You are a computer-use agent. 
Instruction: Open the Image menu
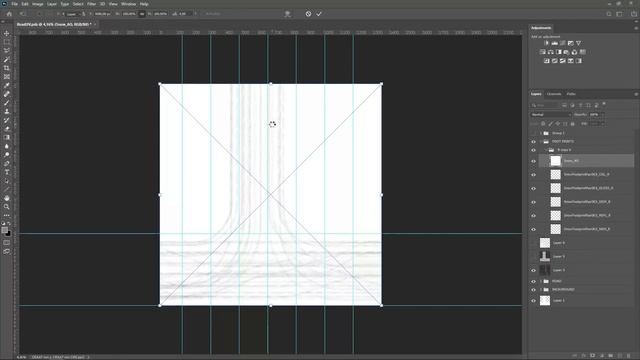tap(38, 4)
